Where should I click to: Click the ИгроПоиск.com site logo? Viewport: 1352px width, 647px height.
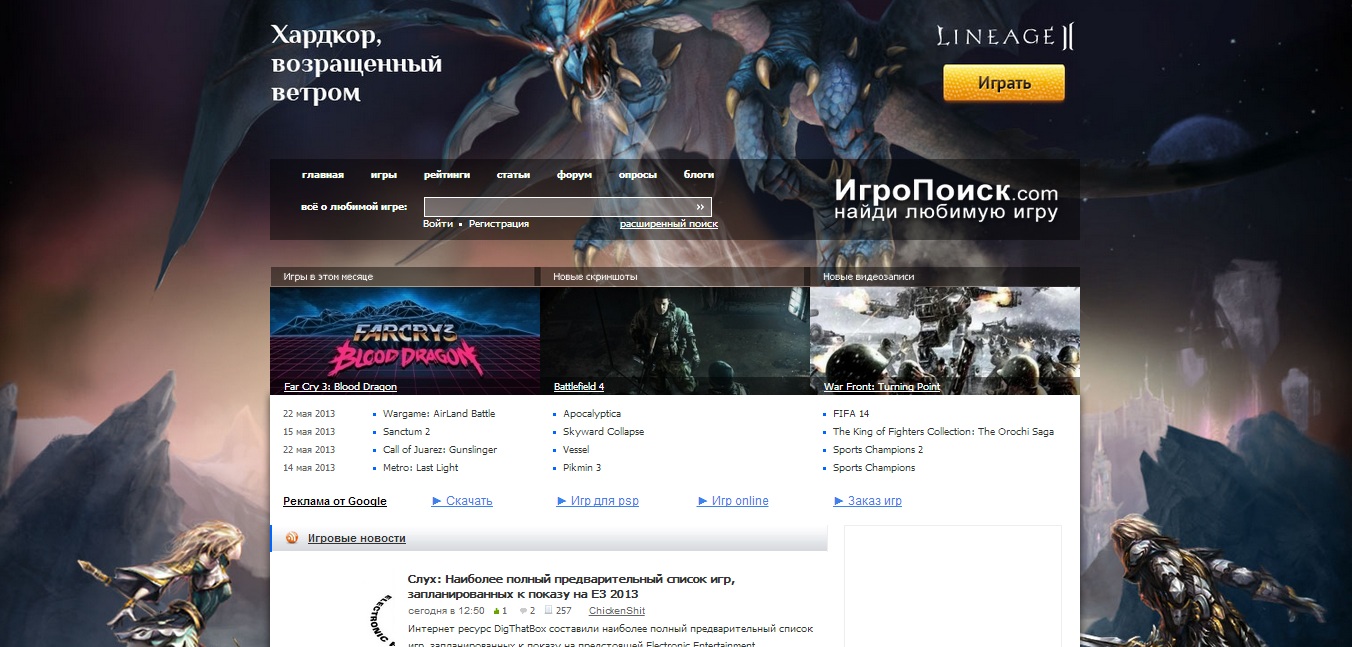pyautogui.click(x=946, y=200)
